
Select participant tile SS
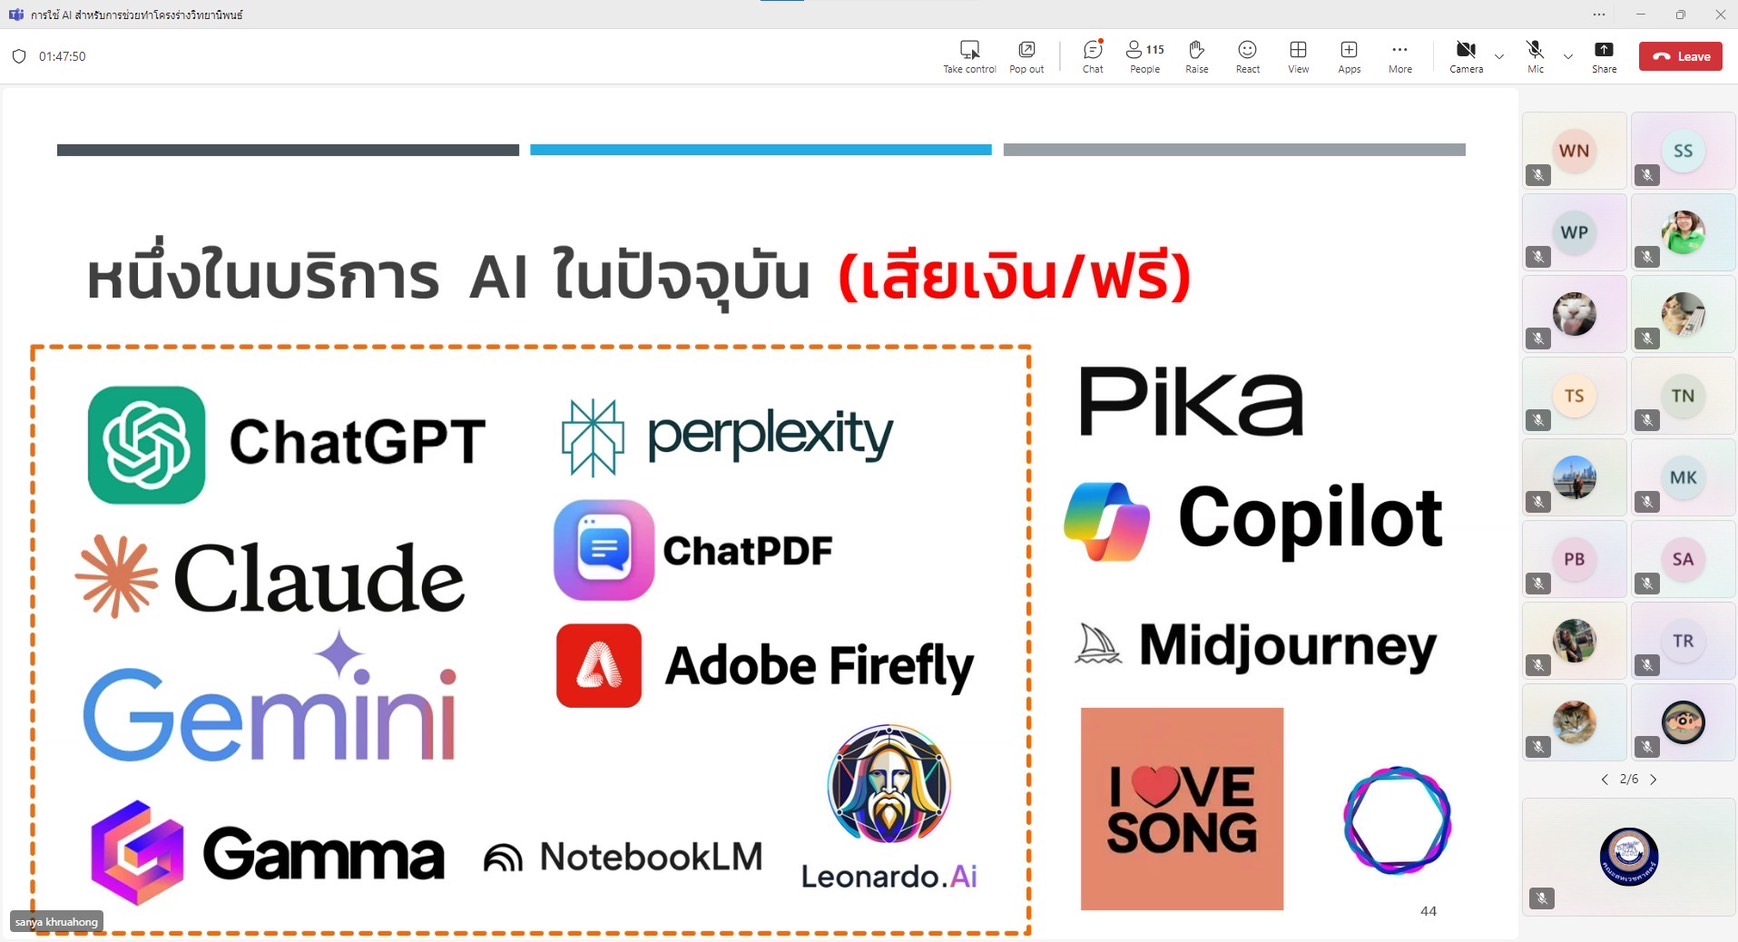1683,151
